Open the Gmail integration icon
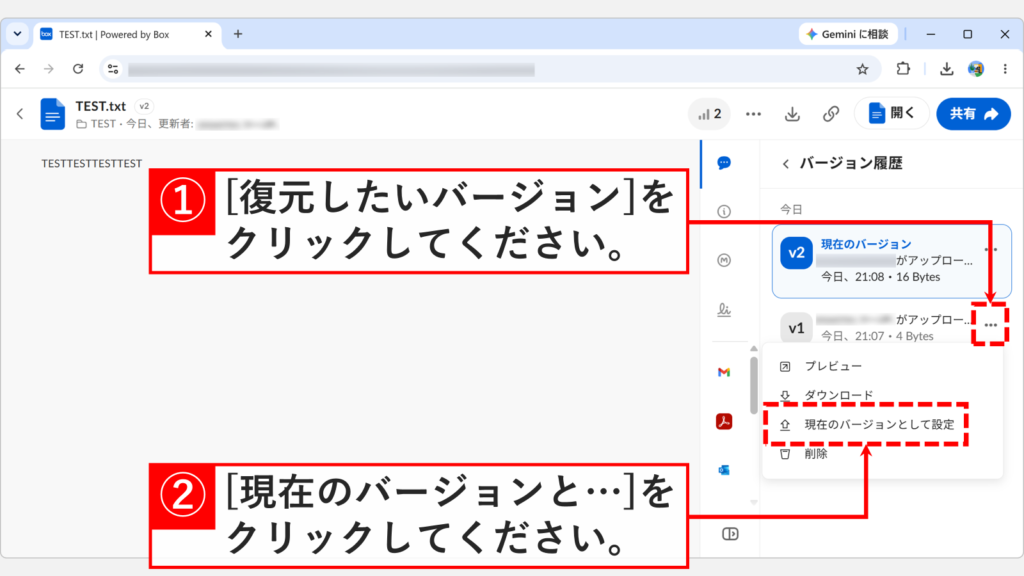 tap(724, 372)
